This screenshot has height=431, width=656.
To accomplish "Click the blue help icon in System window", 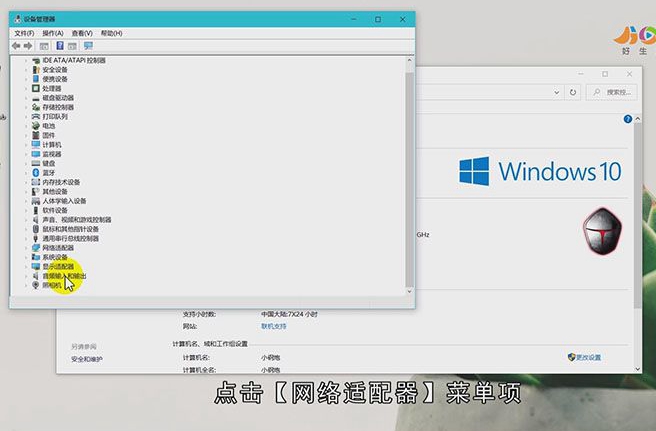I will (x=628, y=119).
